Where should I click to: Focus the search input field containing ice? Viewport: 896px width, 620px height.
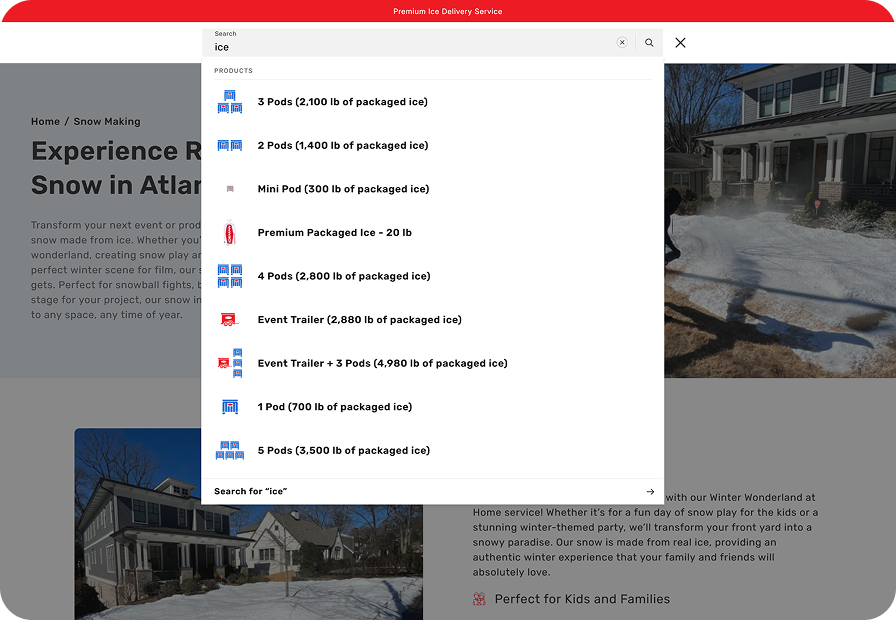[410, 47]
